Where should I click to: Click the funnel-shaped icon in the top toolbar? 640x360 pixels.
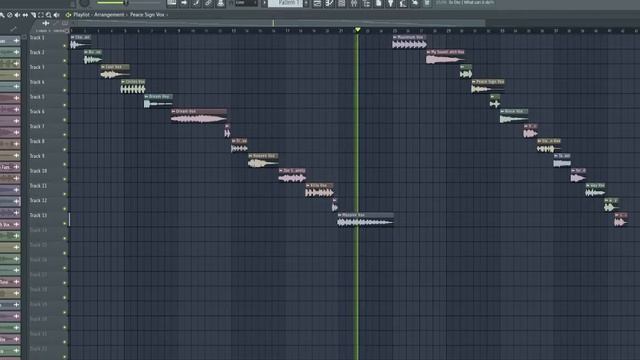(391, 3)
